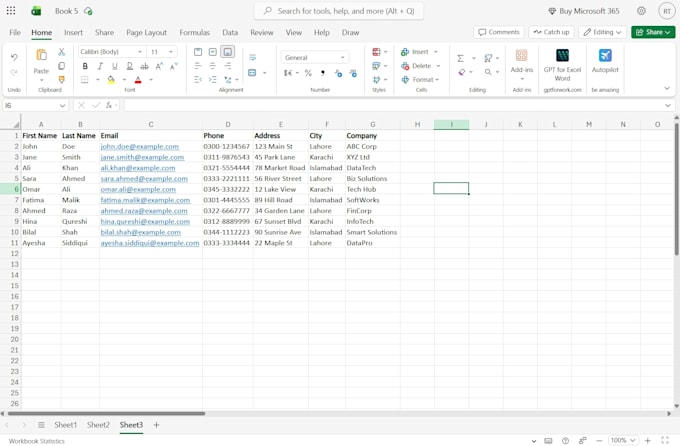
Task: Click the AutoSum sigma icon
Action: pyautogui.click(x=461, y=58)
